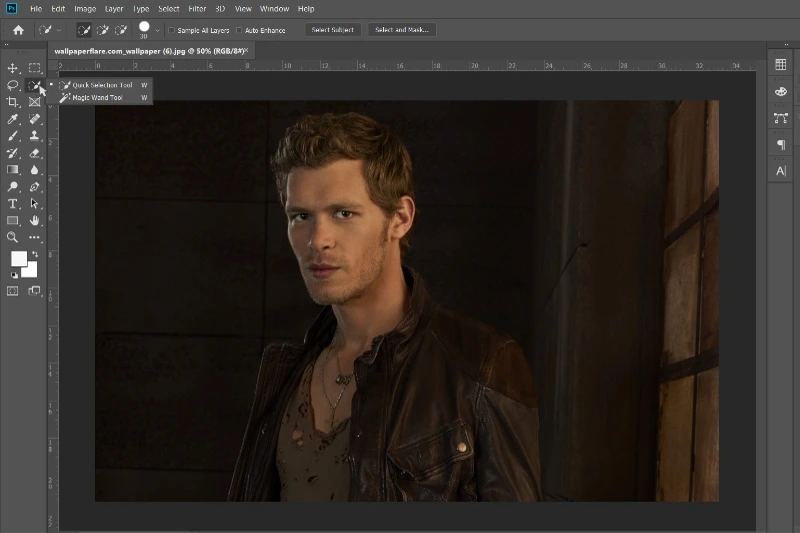Screen dimensions: 800x533
Task: Enable Auto Enhance checkbox
Action: click(x=239, y=30)
